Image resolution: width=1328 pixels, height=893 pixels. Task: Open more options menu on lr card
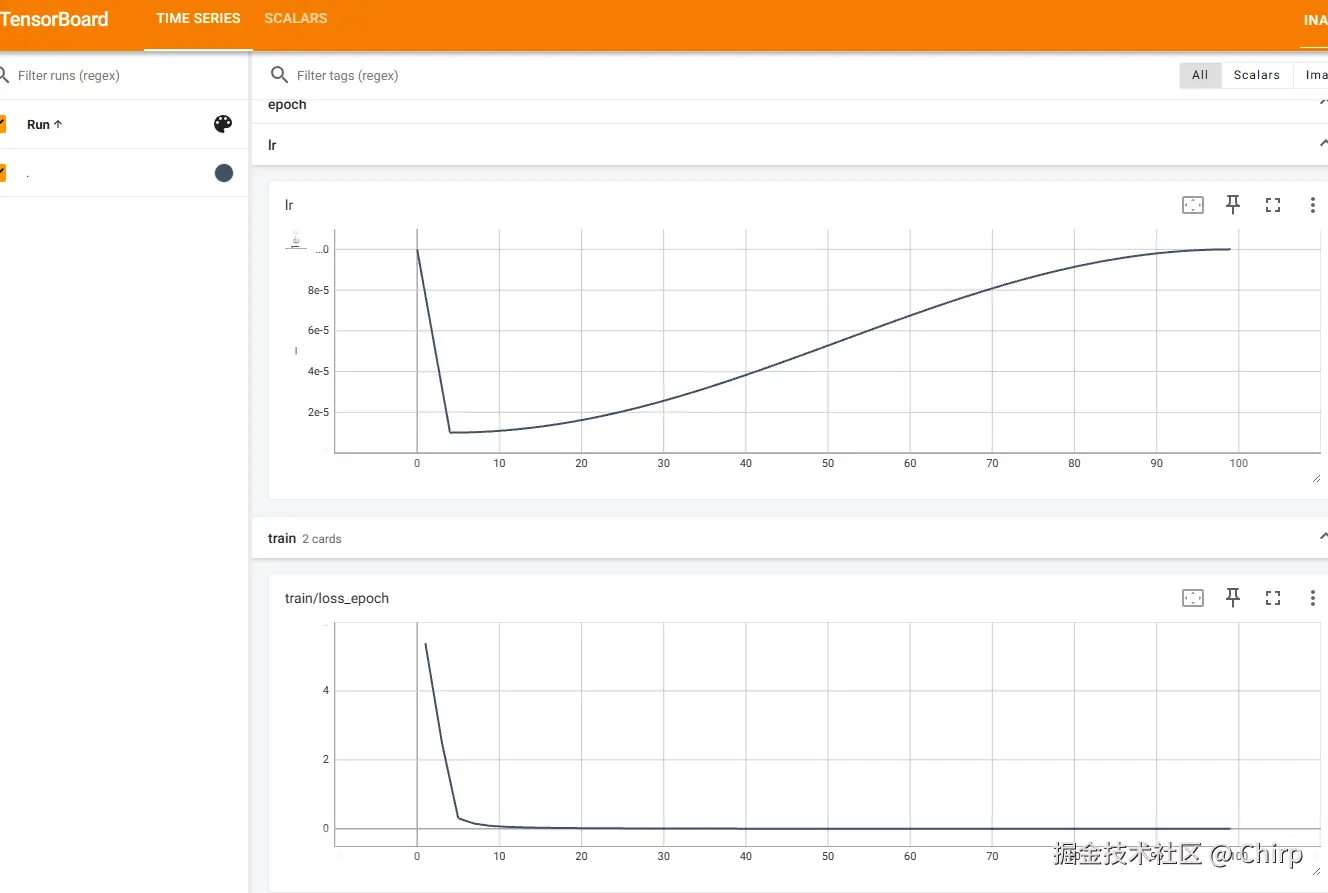(1312, 205)
